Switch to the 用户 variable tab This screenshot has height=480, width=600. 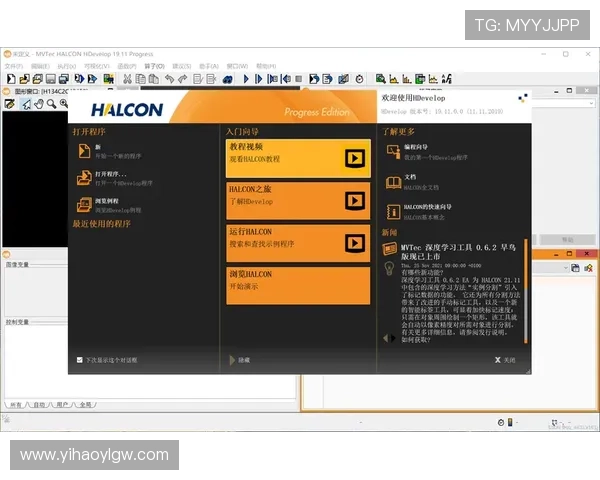[x=62, y=405]
